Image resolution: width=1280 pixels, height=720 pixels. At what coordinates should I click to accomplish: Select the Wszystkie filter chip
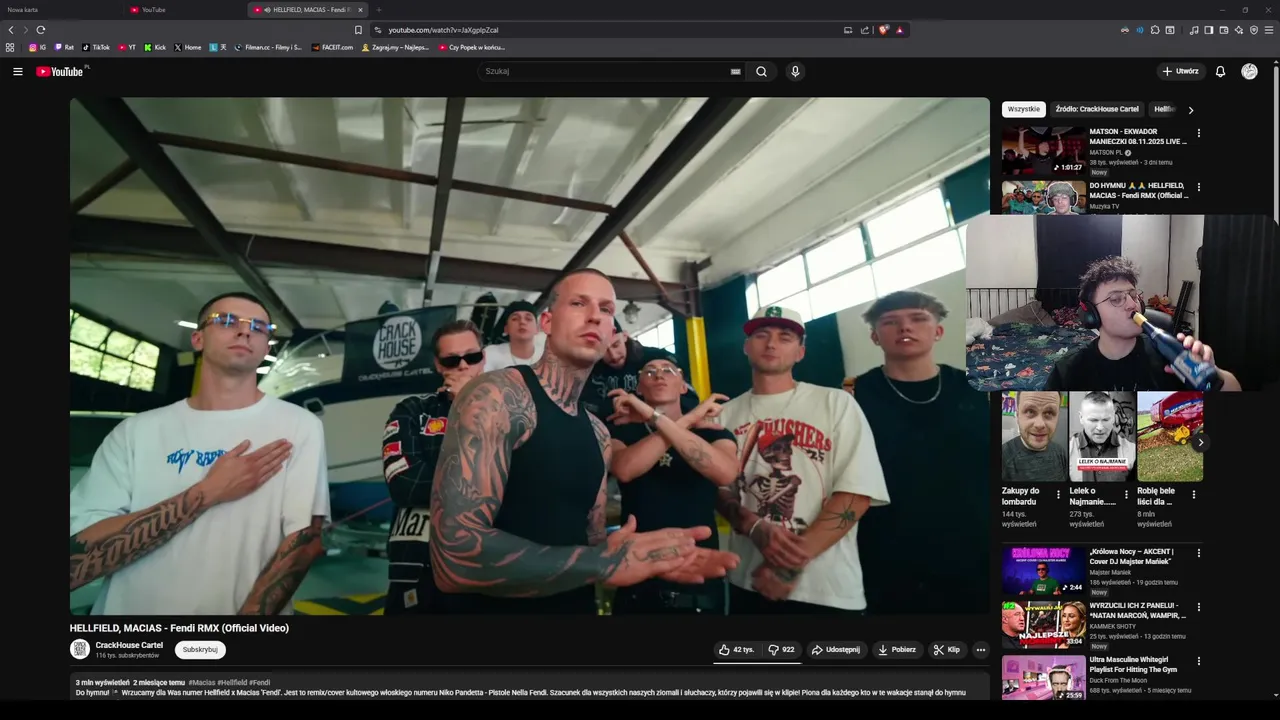point(1023,109)
